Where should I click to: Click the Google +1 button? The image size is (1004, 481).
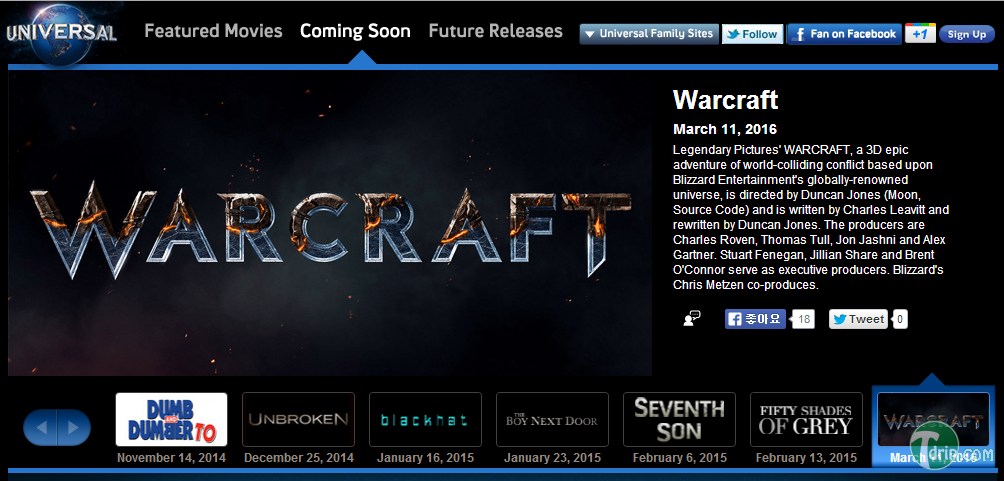pos(920,34)
